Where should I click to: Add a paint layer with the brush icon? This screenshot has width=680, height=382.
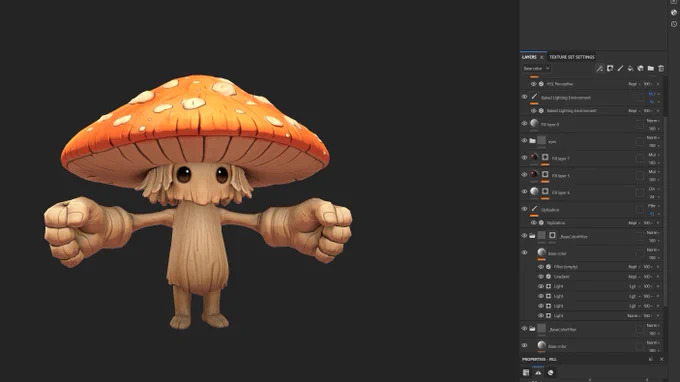(x=620, y=69)
